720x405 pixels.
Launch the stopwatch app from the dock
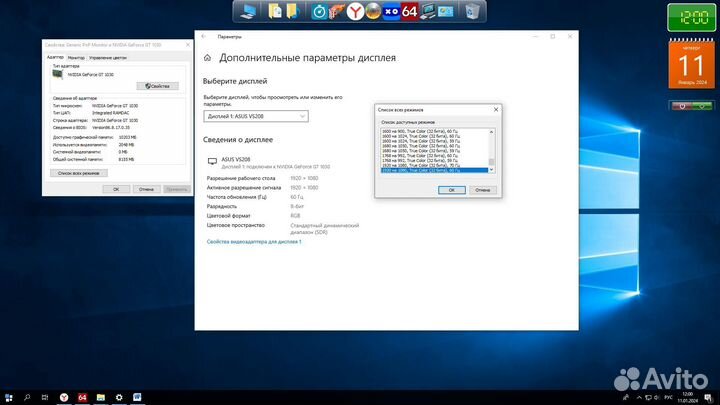click(319, 11)
